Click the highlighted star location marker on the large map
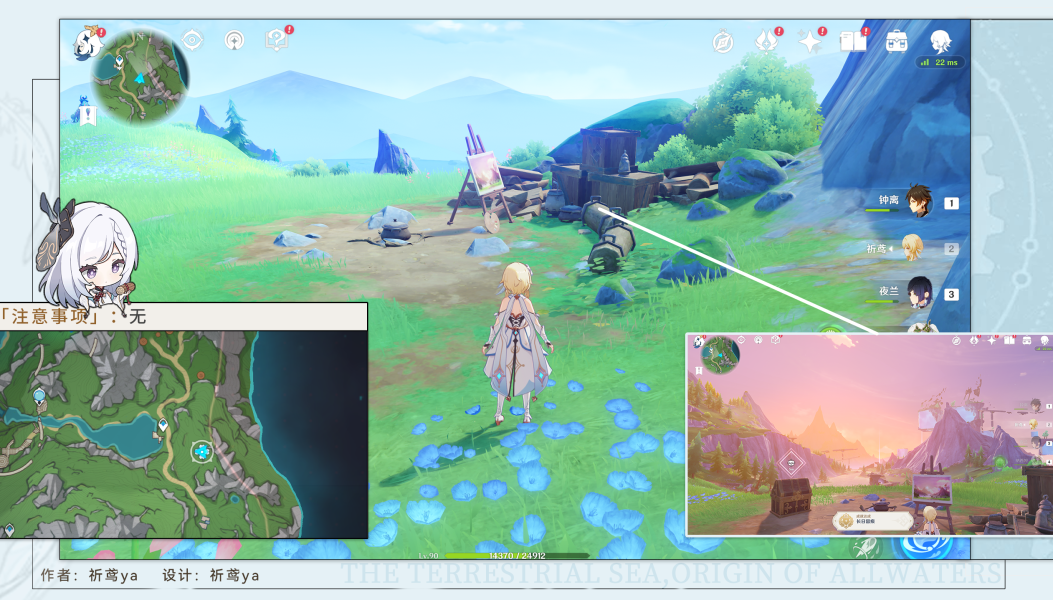Viewport: 1053px width, 600px height. [201, 452]
